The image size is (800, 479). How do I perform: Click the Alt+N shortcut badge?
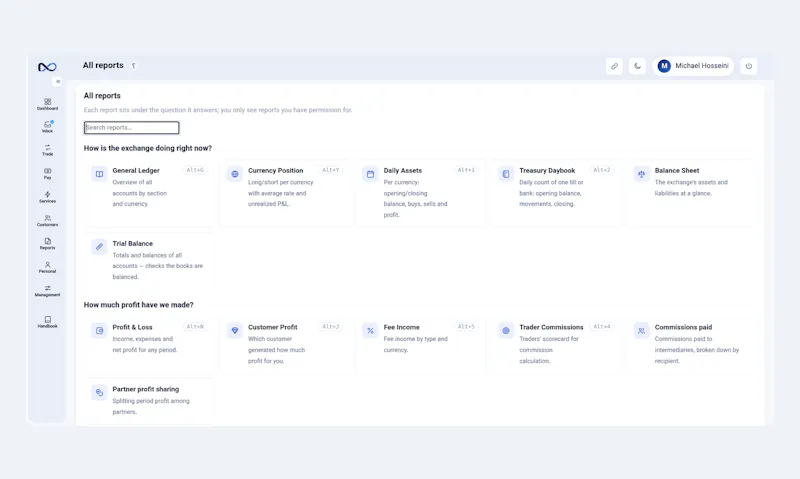(195, 327)
